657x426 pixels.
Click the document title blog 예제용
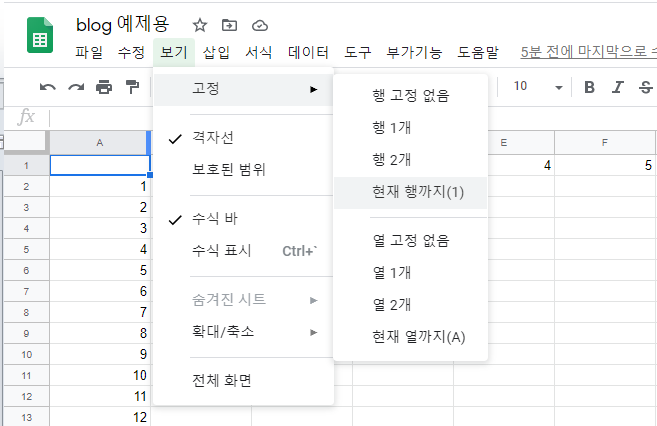122,25
